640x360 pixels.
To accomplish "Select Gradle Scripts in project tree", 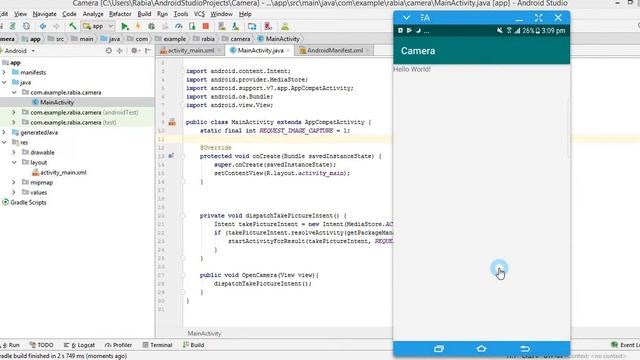I will (x=28, y=202).
